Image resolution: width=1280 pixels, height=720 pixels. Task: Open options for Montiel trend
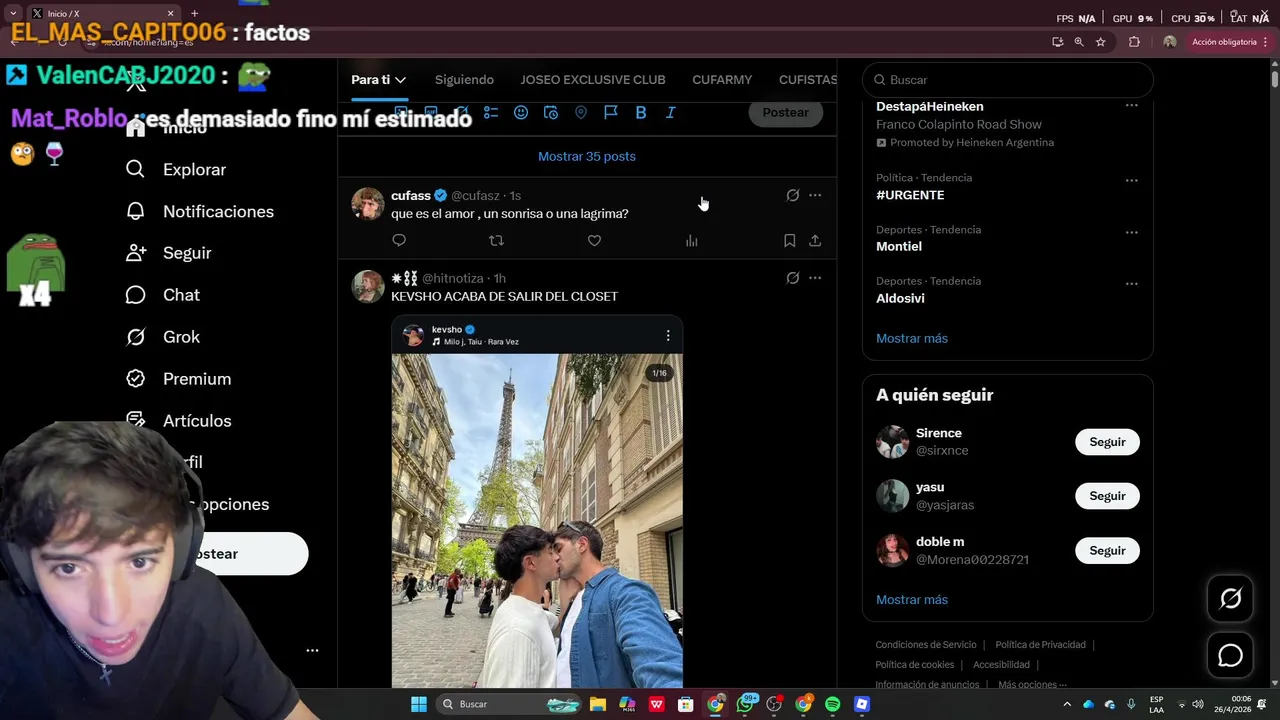tap(1131, 232)
